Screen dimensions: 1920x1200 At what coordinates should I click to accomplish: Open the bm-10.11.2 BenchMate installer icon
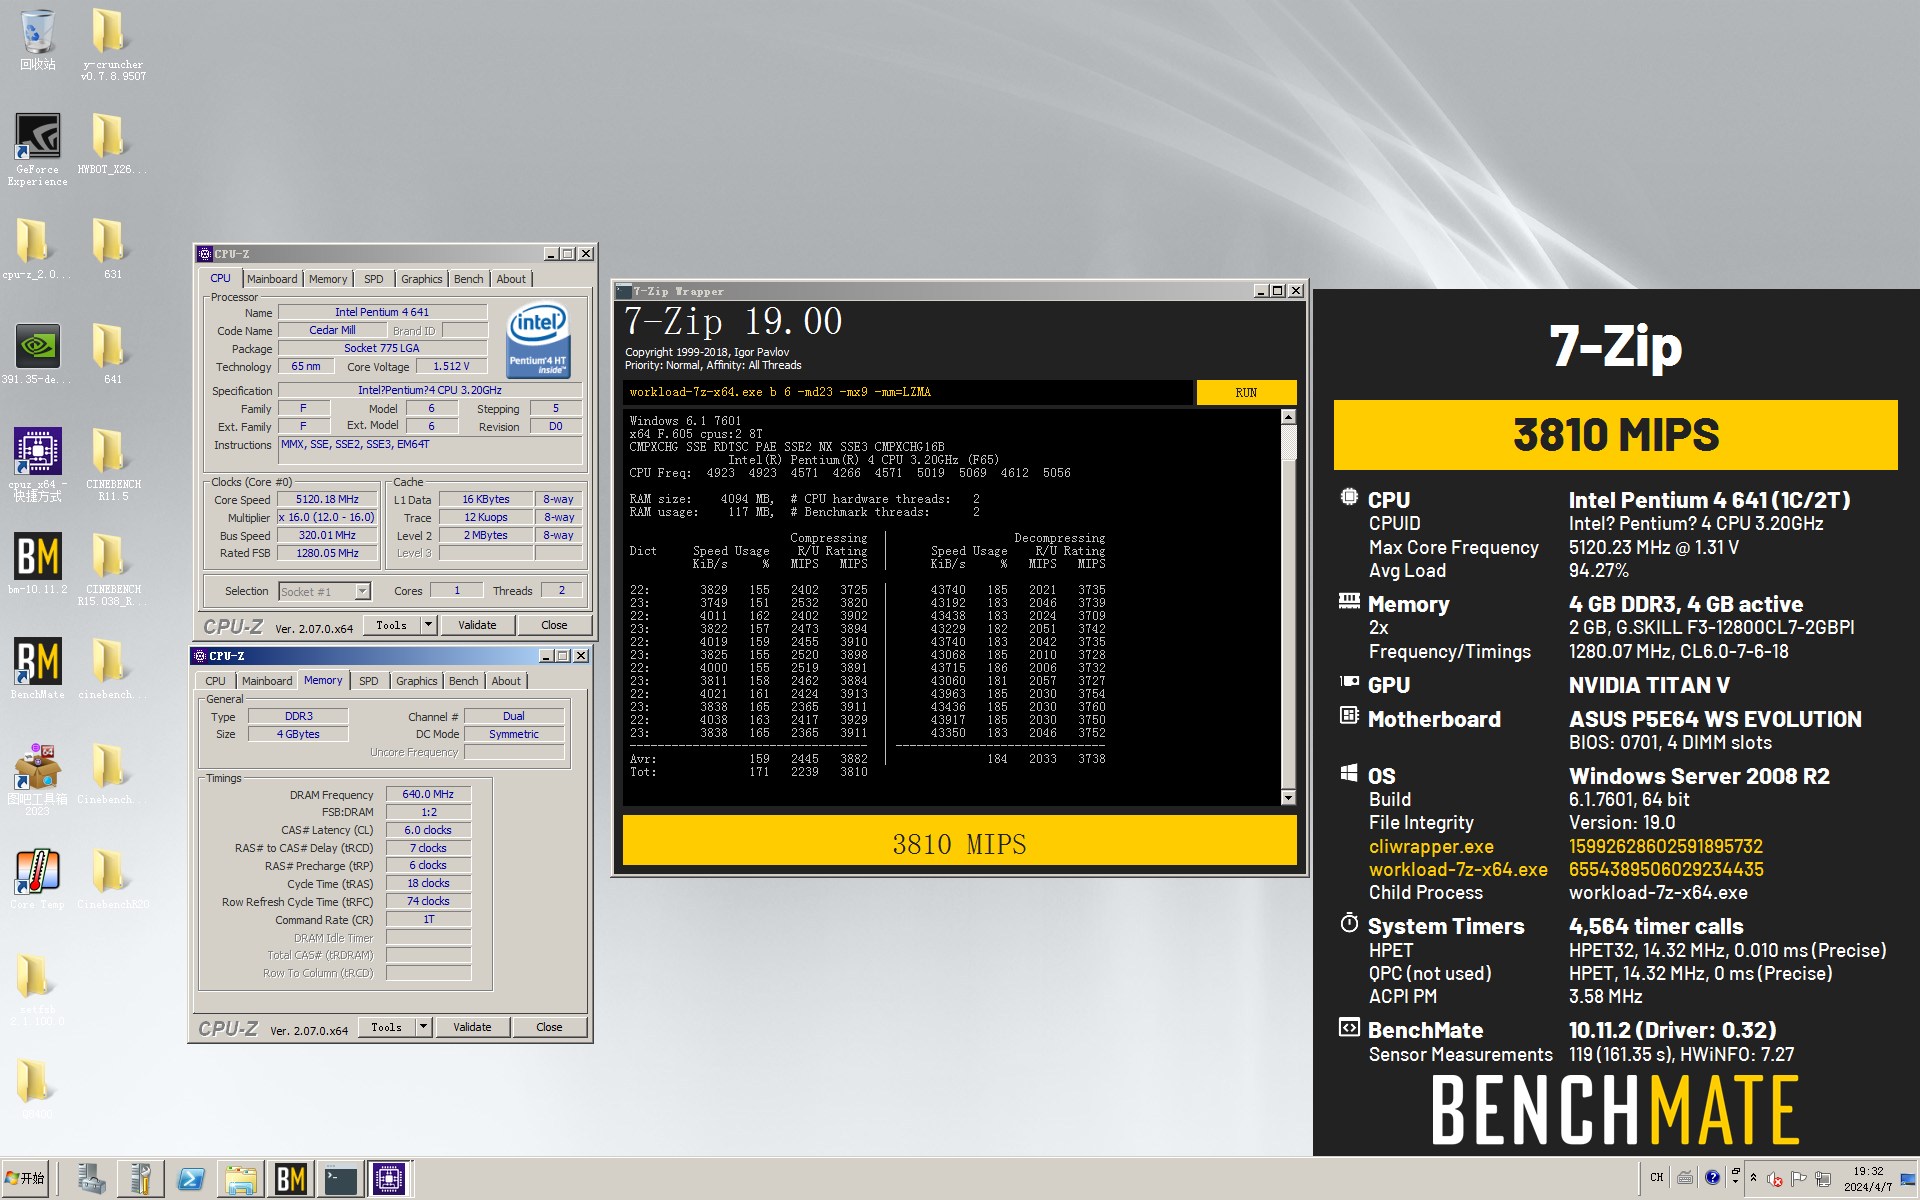pyautogui.click(x=37, y=563)
